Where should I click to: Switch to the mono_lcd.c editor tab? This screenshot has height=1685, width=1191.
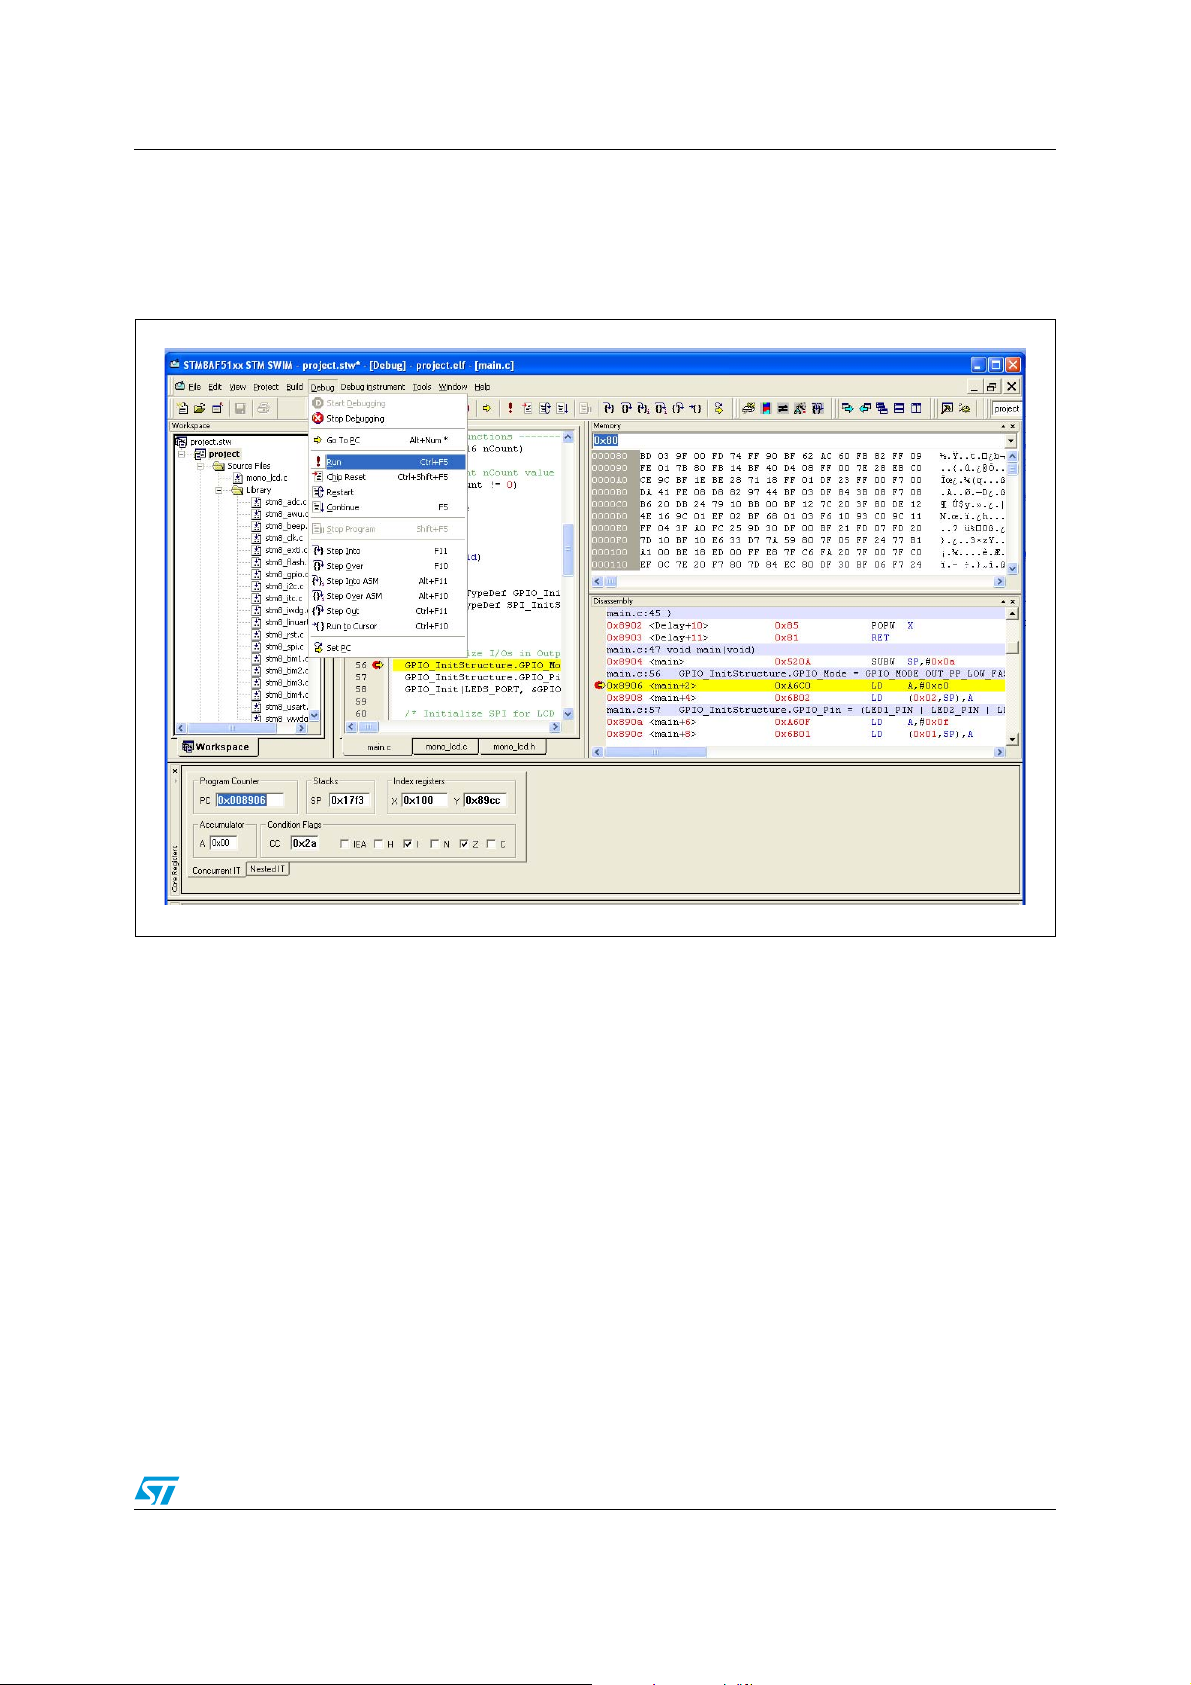click(446, 747)
